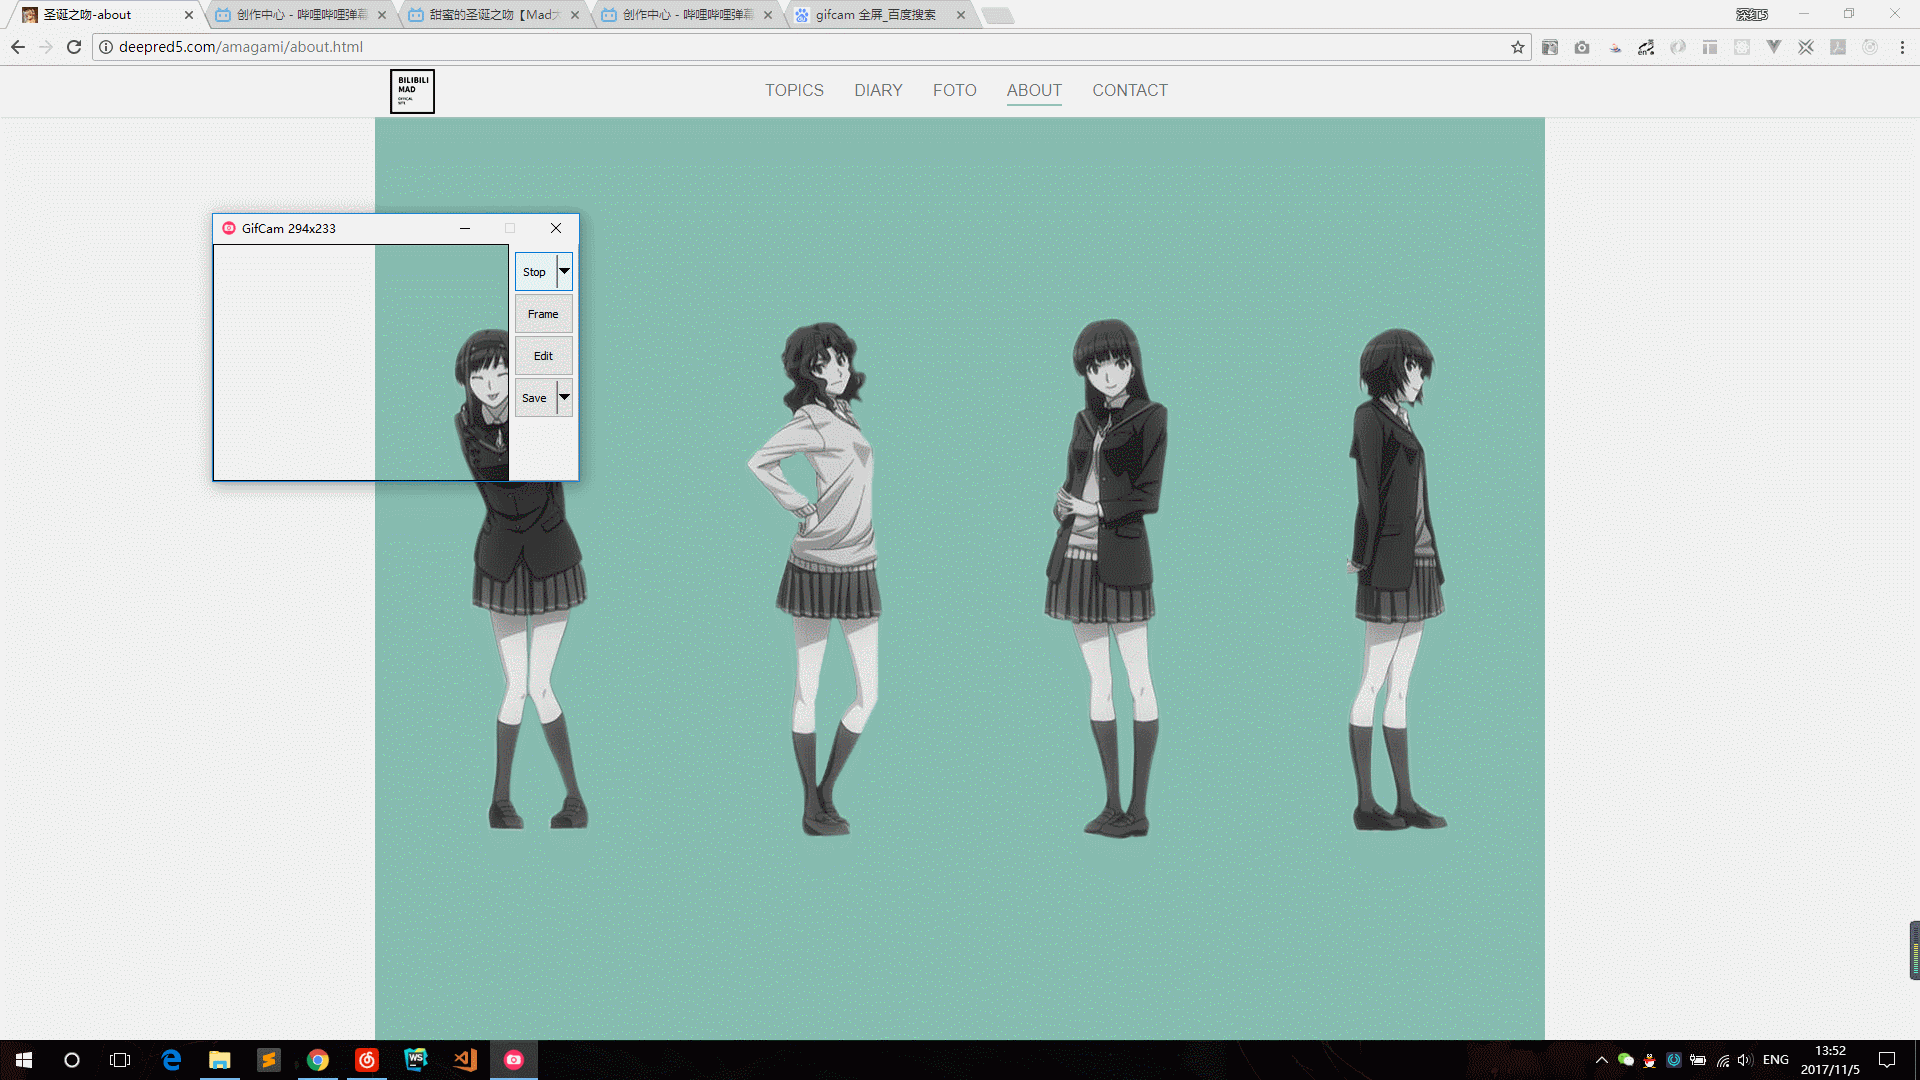Click the BILIBILI MAD site logo
This screenshot has width=1920, height=1080.
(x=412, y=91)
